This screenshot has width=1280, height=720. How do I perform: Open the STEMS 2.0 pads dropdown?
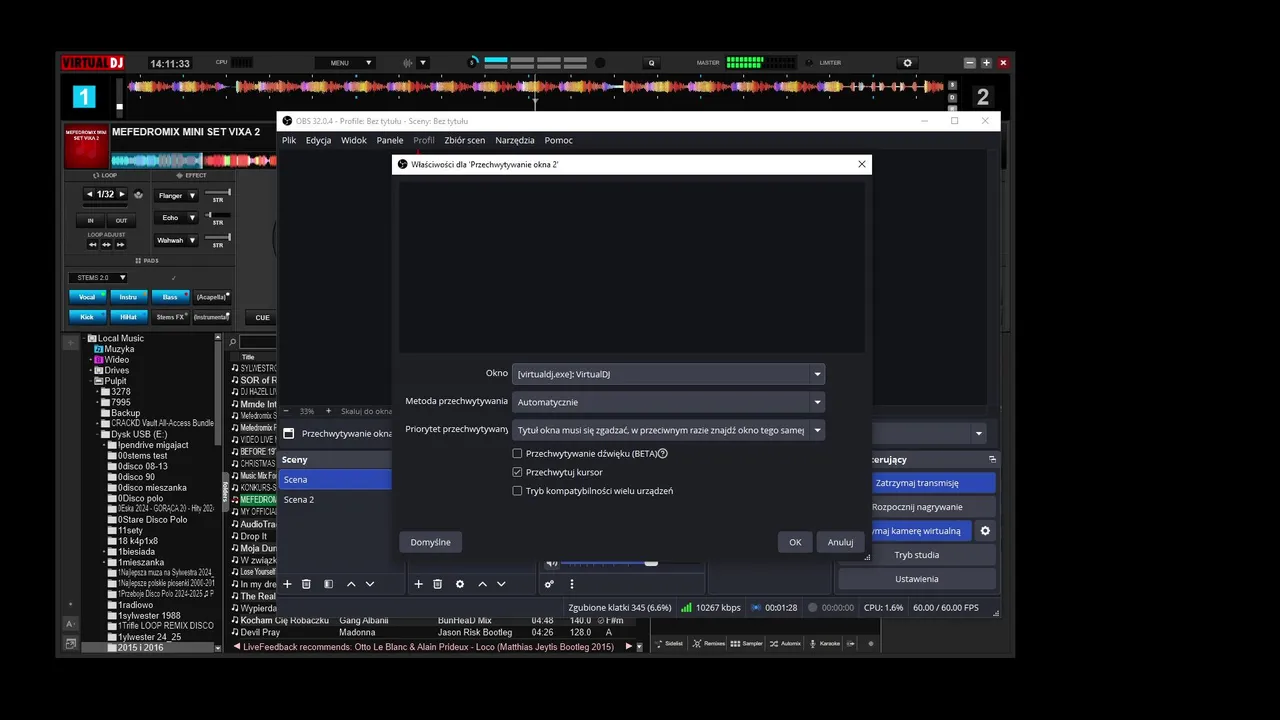point(98,277)
